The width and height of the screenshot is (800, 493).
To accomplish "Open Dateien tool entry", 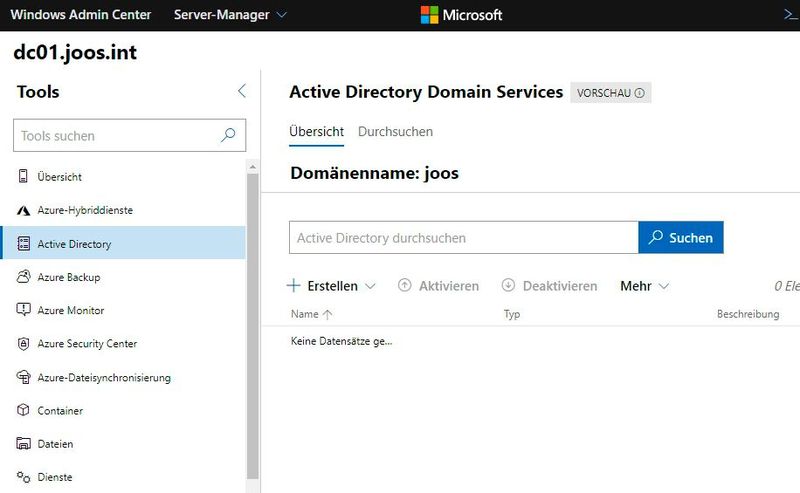I will click(x=123, y=443).
